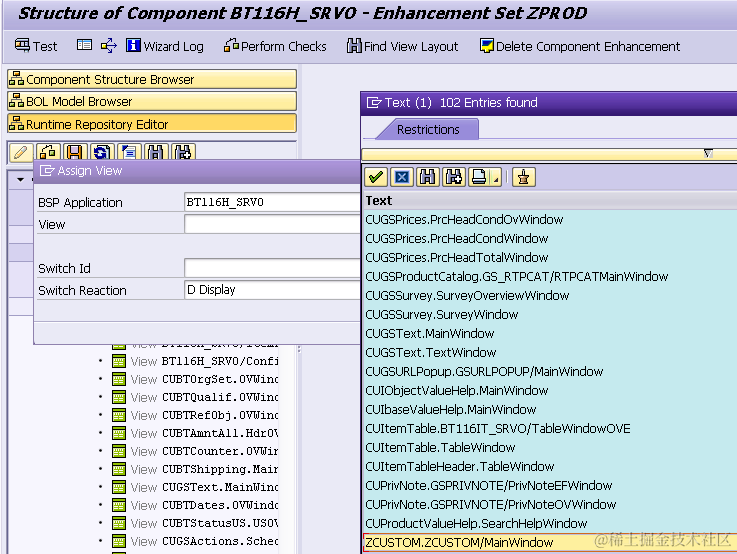This screenshot has height=554, width=737.
Task: Select View CUBTDates.OVWindo tree node
Action: tap(195, 505)
